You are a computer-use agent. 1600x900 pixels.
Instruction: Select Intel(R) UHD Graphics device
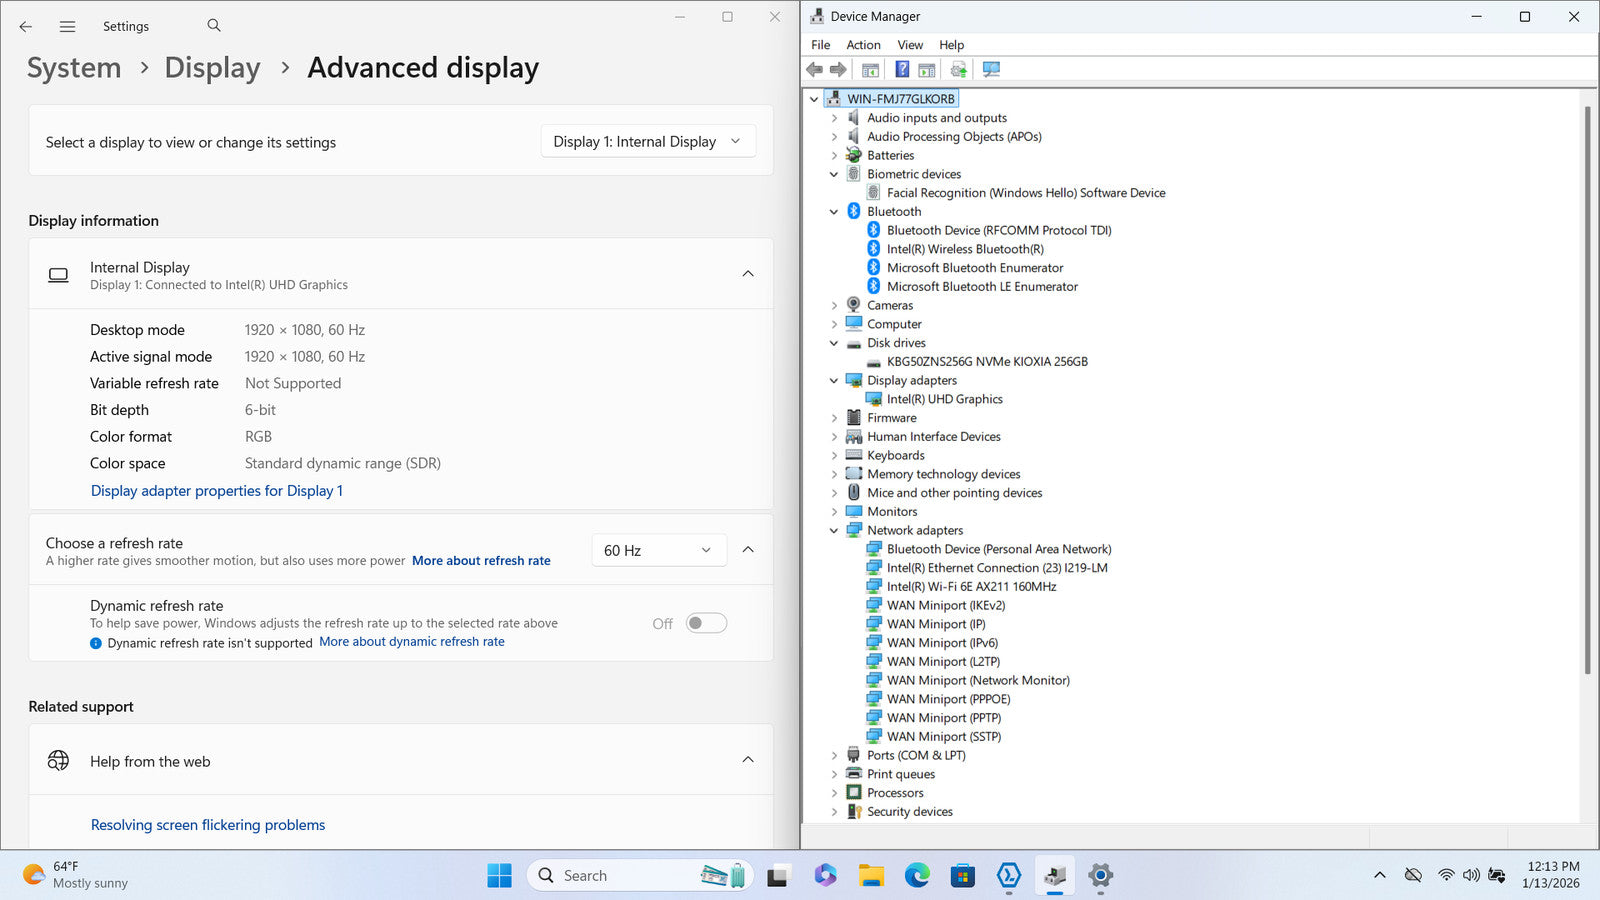(944, 399)
